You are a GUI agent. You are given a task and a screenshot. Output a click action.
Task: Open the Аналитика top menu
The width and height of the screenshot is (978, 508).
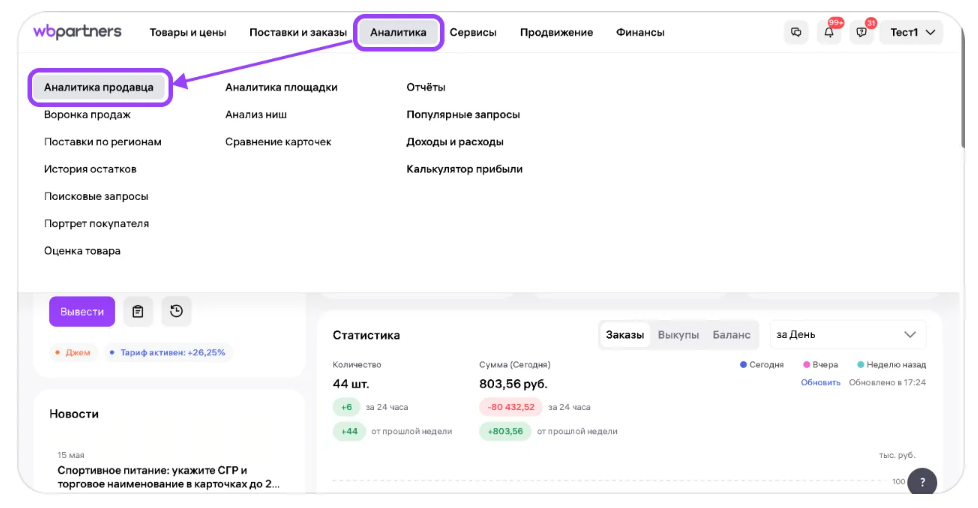398,32
